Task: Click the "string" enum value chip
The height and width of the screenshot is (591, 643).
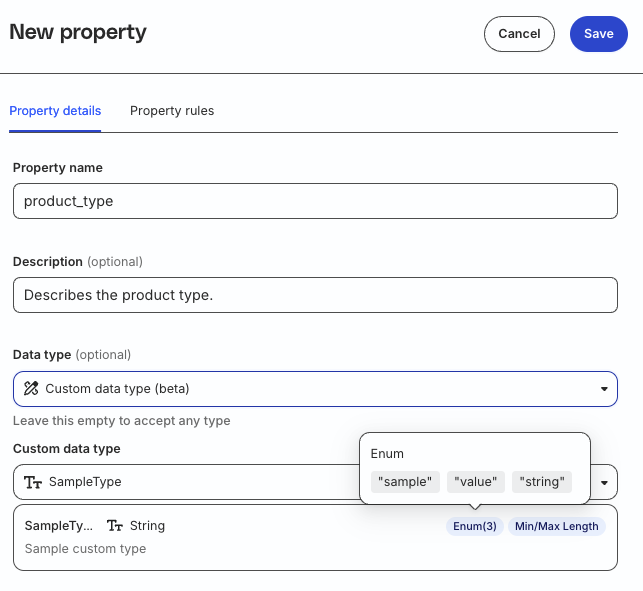Action: [542, 482]
